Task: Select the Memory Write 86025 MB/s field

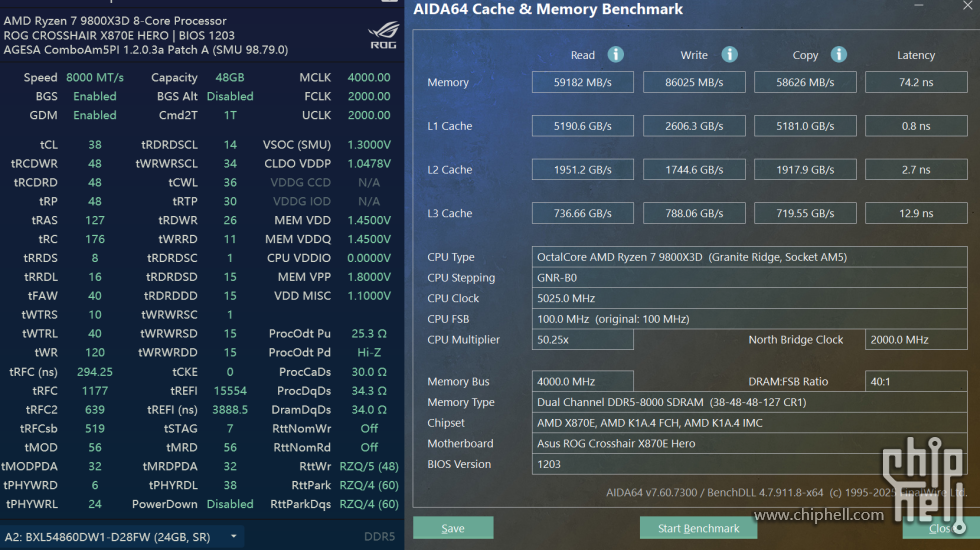Action: [x=694, y=82]
